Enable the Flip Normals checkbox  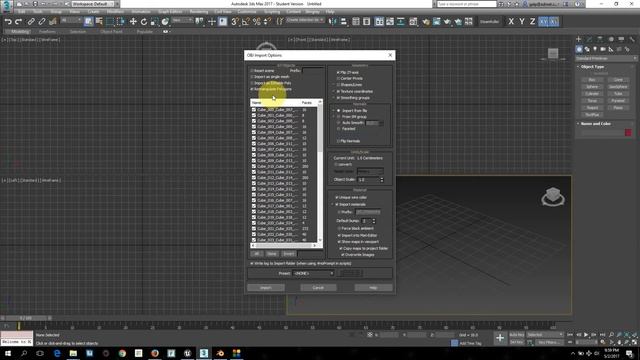338,141
